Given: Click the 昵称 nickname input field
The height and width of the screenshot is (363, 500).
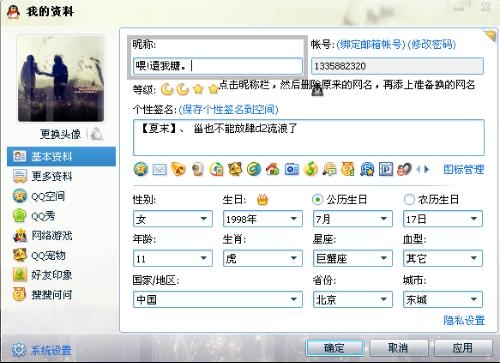Looking at the screenshot, I should (x=218, y=66).
